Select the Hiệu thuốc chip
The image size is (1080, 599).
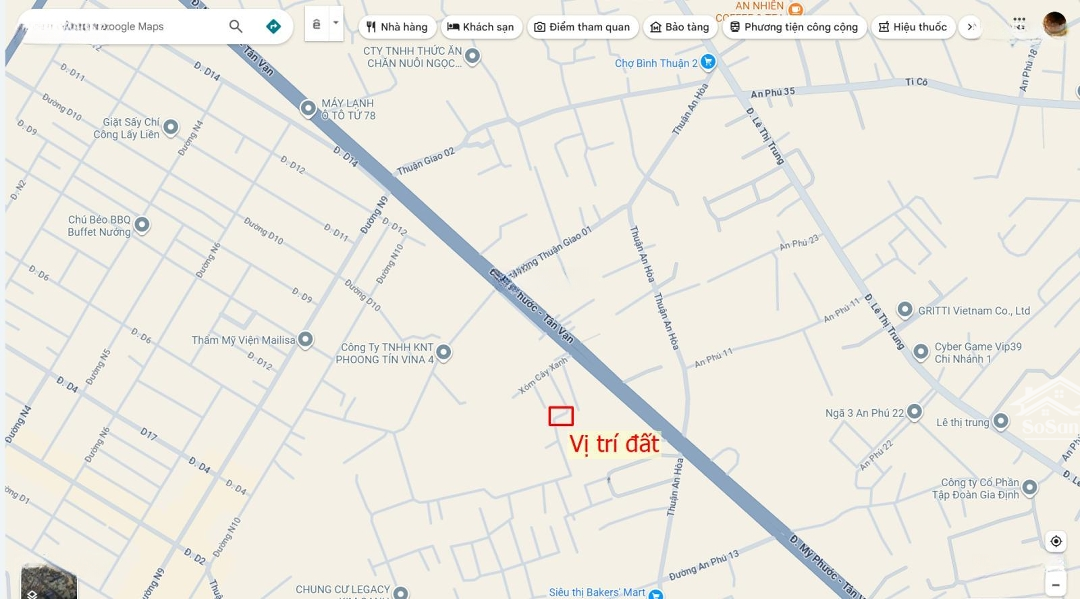pyautogui.click(x=913, y=27)
